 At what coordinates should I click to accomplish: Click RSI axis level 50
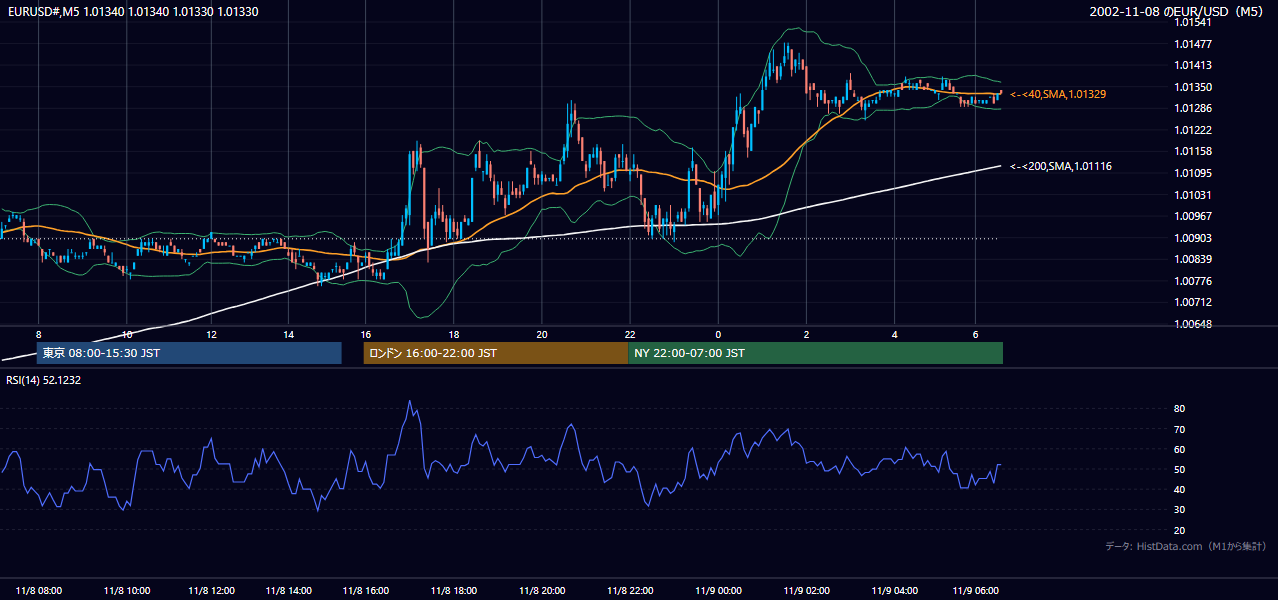[1180, 470]
